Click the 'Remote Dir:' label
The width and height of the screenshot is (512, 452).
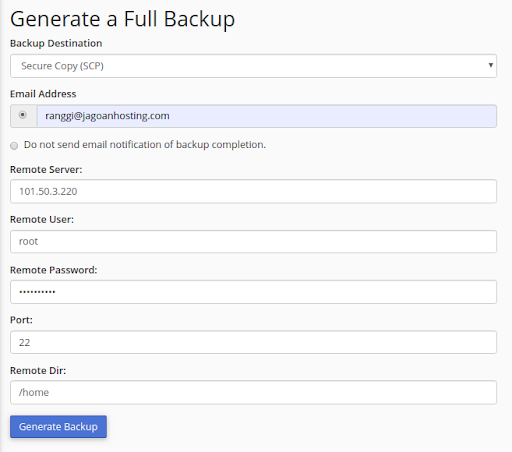38,371
